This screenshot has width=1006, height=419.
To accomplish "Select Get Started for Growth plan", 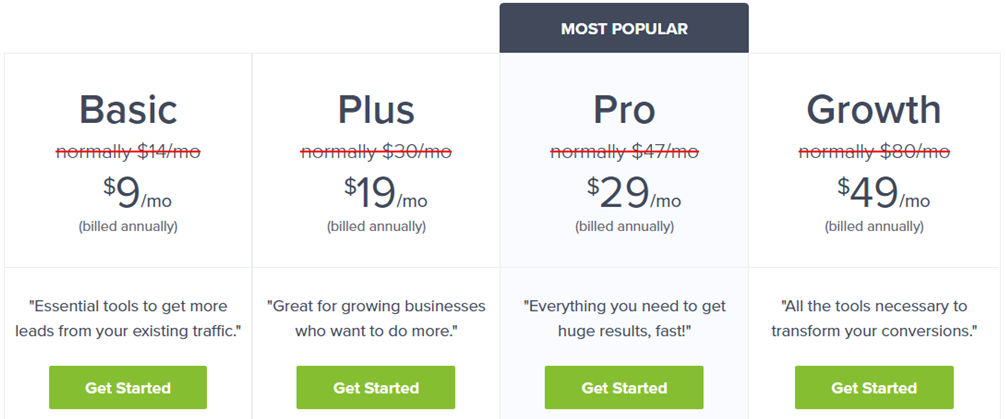I will [874, 388].
